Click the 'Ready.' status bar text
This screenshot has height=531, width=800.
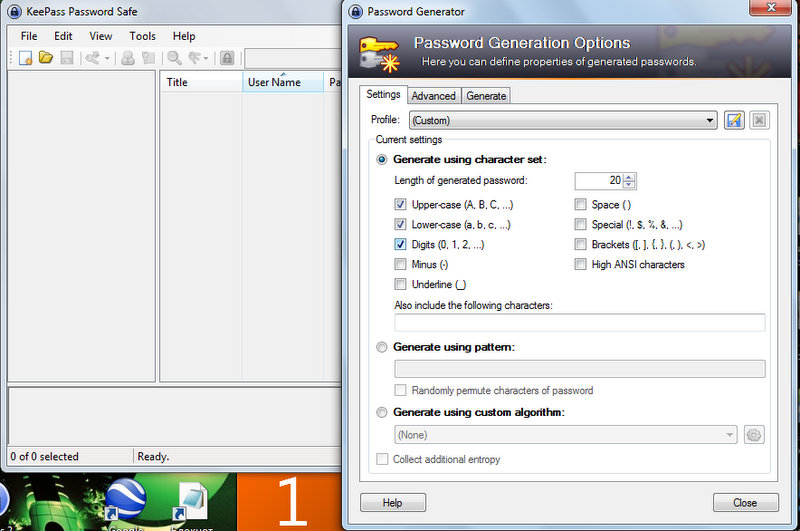153,457
